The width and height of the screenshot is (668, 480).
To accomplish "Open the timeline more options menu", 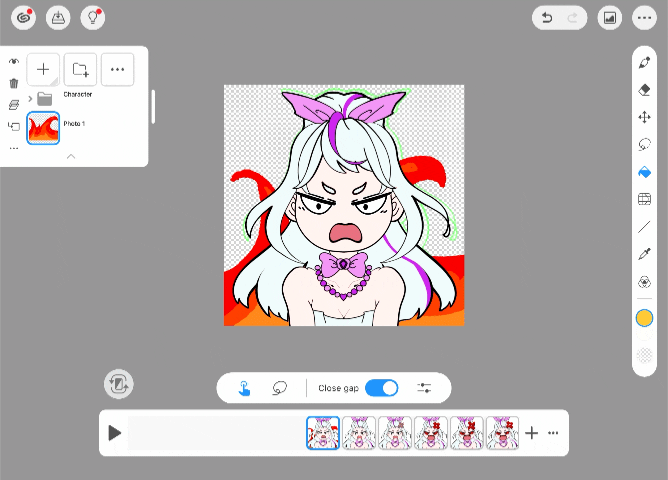I will coord(553,433).
